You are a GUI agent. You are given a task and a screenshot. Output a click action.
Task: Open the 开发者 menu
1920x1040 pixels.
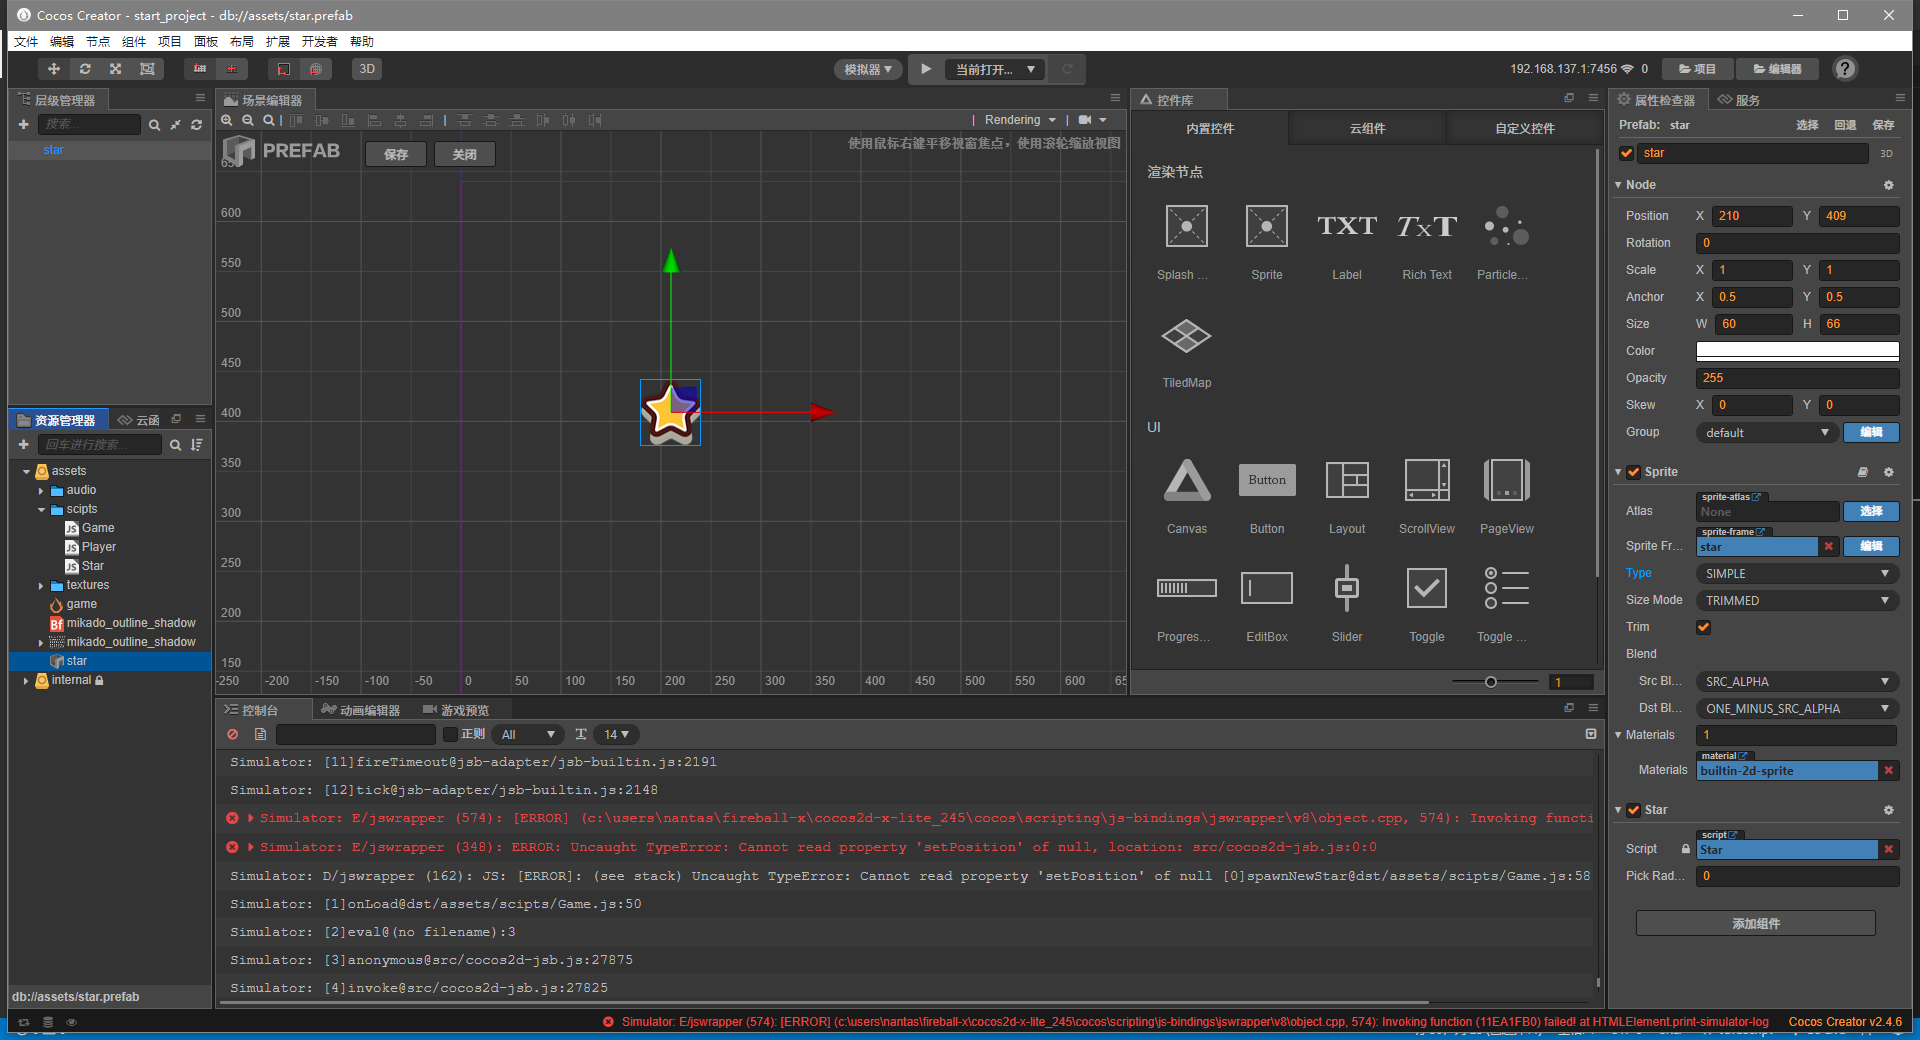point(320,41)
